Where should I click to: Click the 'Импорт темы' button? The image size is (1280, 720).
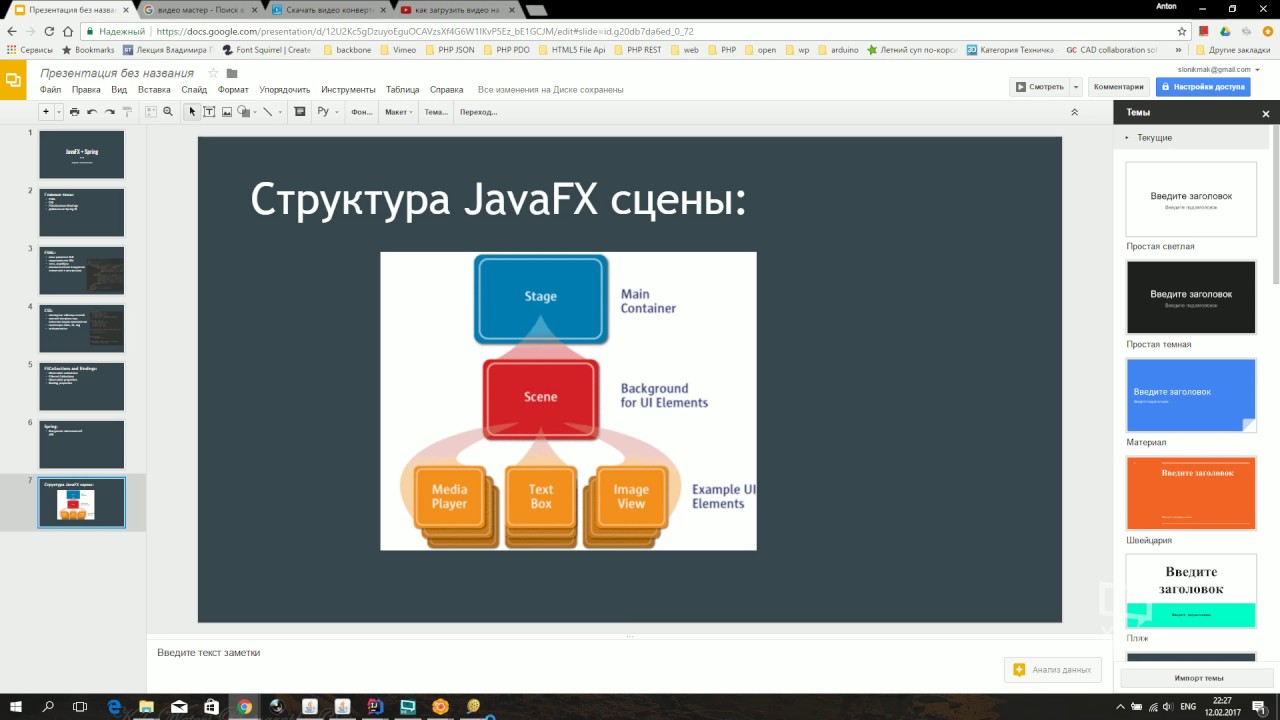pos(1197,678)
